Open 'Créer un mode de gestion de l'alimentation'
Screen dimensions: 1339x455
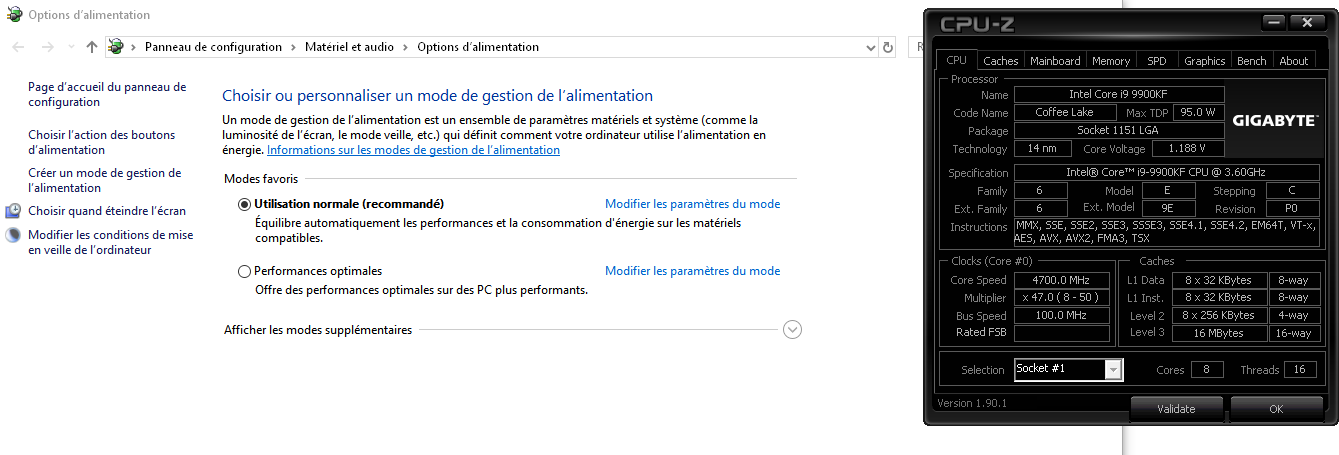104,180
